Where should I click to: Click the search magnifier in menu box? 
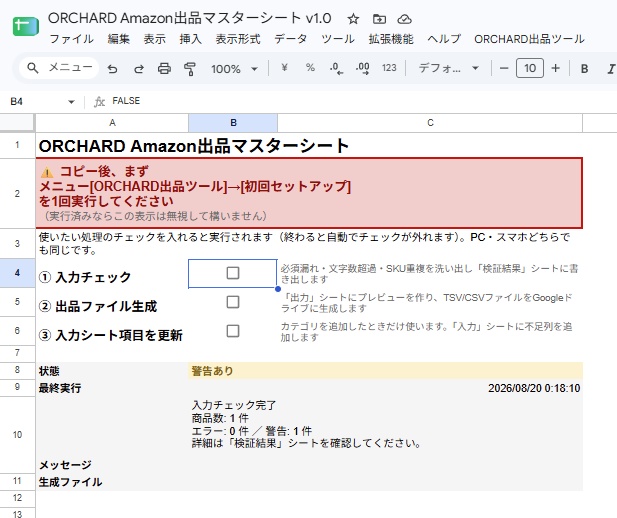pyautogui.click(x=33, y=68)
